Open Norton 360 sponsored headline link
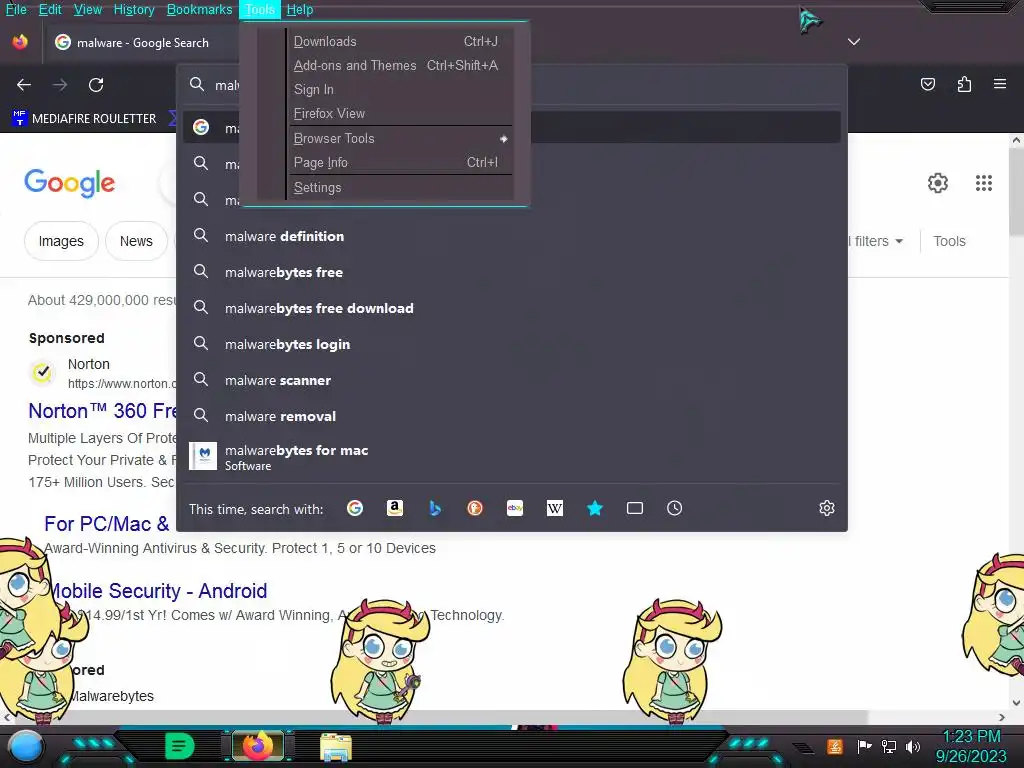 coord(103,411)
